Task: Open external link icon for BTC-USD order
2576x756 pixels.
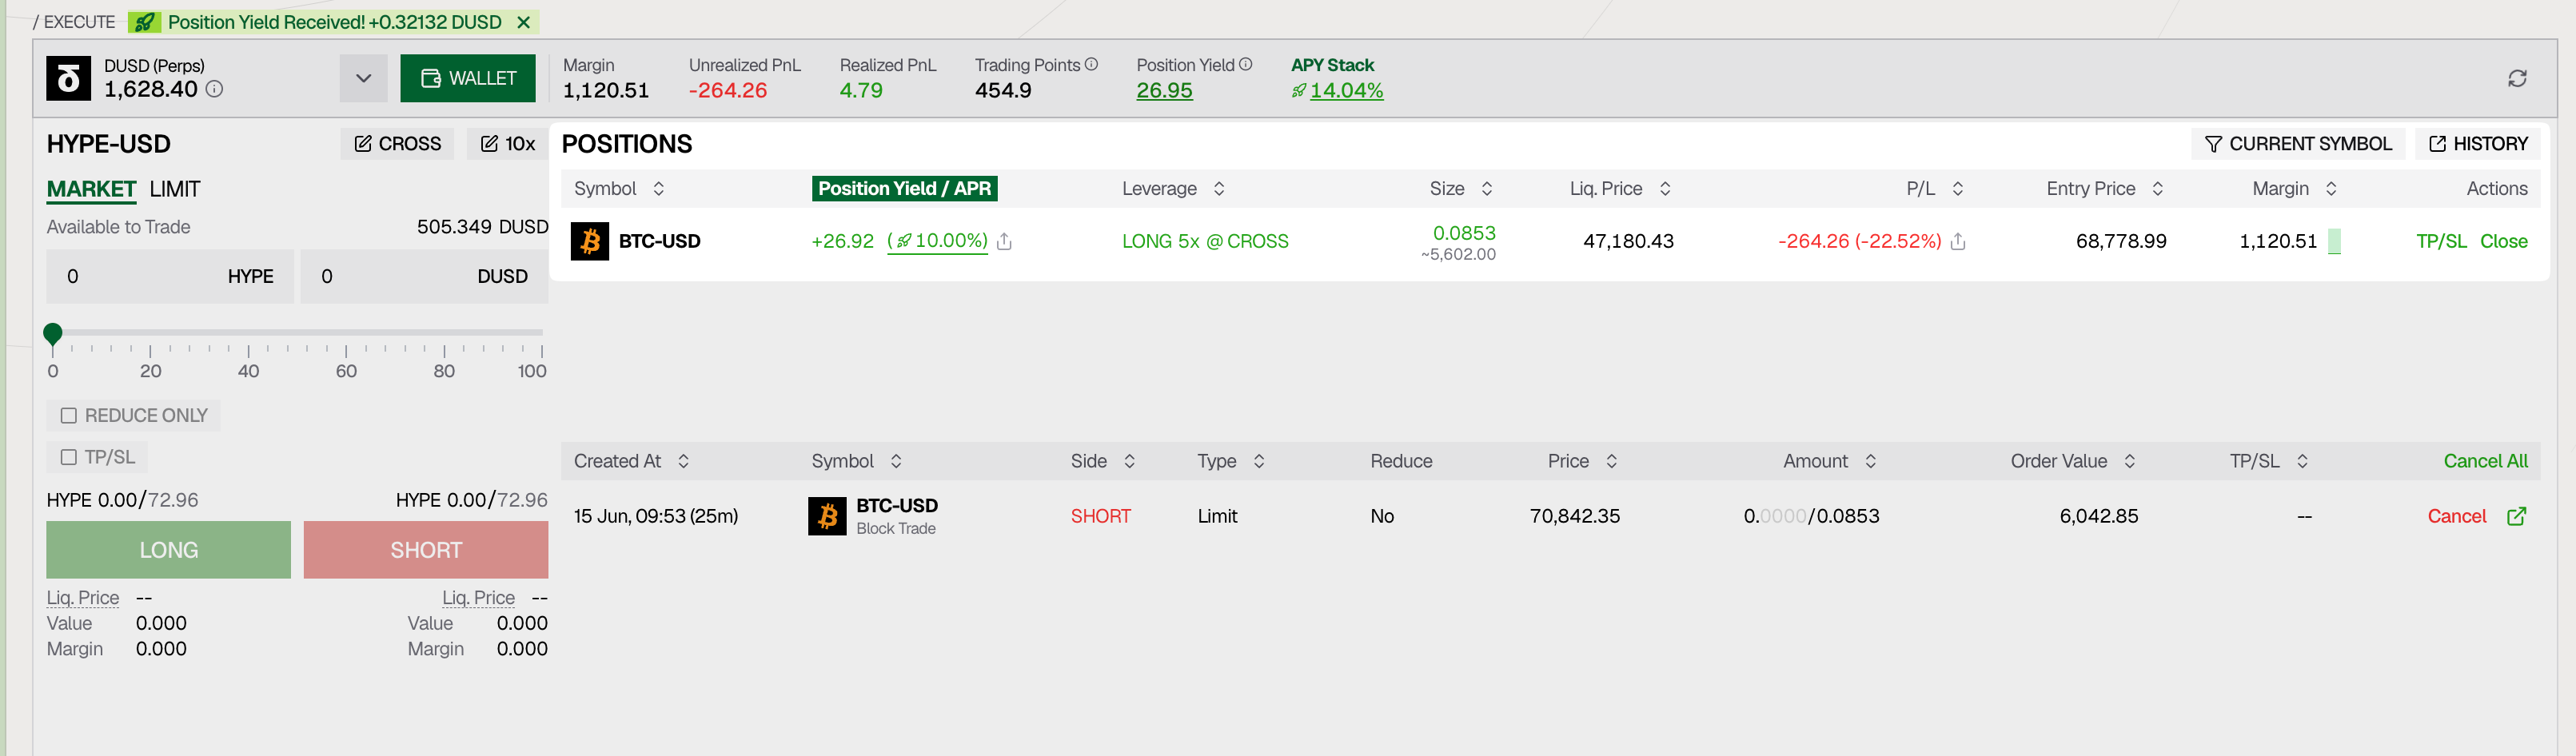Action: tap(2517, 516)
